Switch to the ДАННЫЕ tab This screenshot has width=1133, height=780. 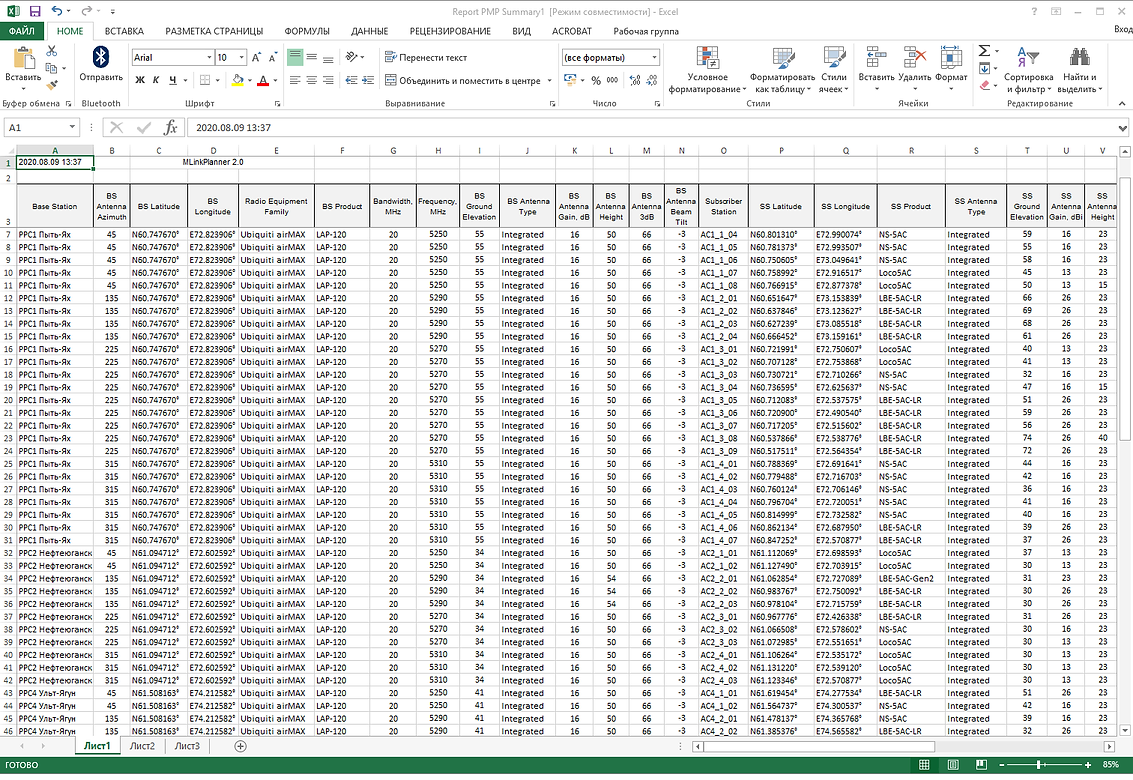(x=369, y=31)
